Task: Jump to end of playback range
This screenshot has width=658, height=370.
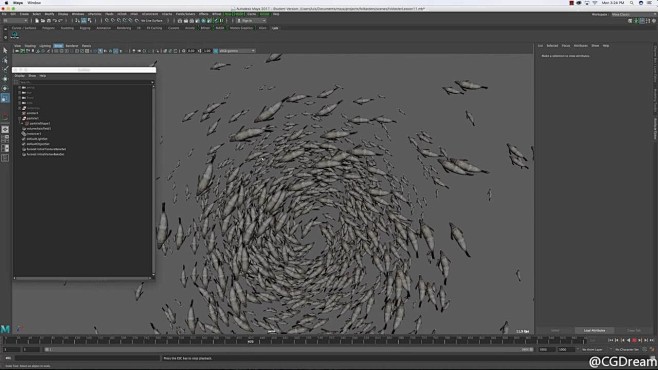Action: click(652, 341)
